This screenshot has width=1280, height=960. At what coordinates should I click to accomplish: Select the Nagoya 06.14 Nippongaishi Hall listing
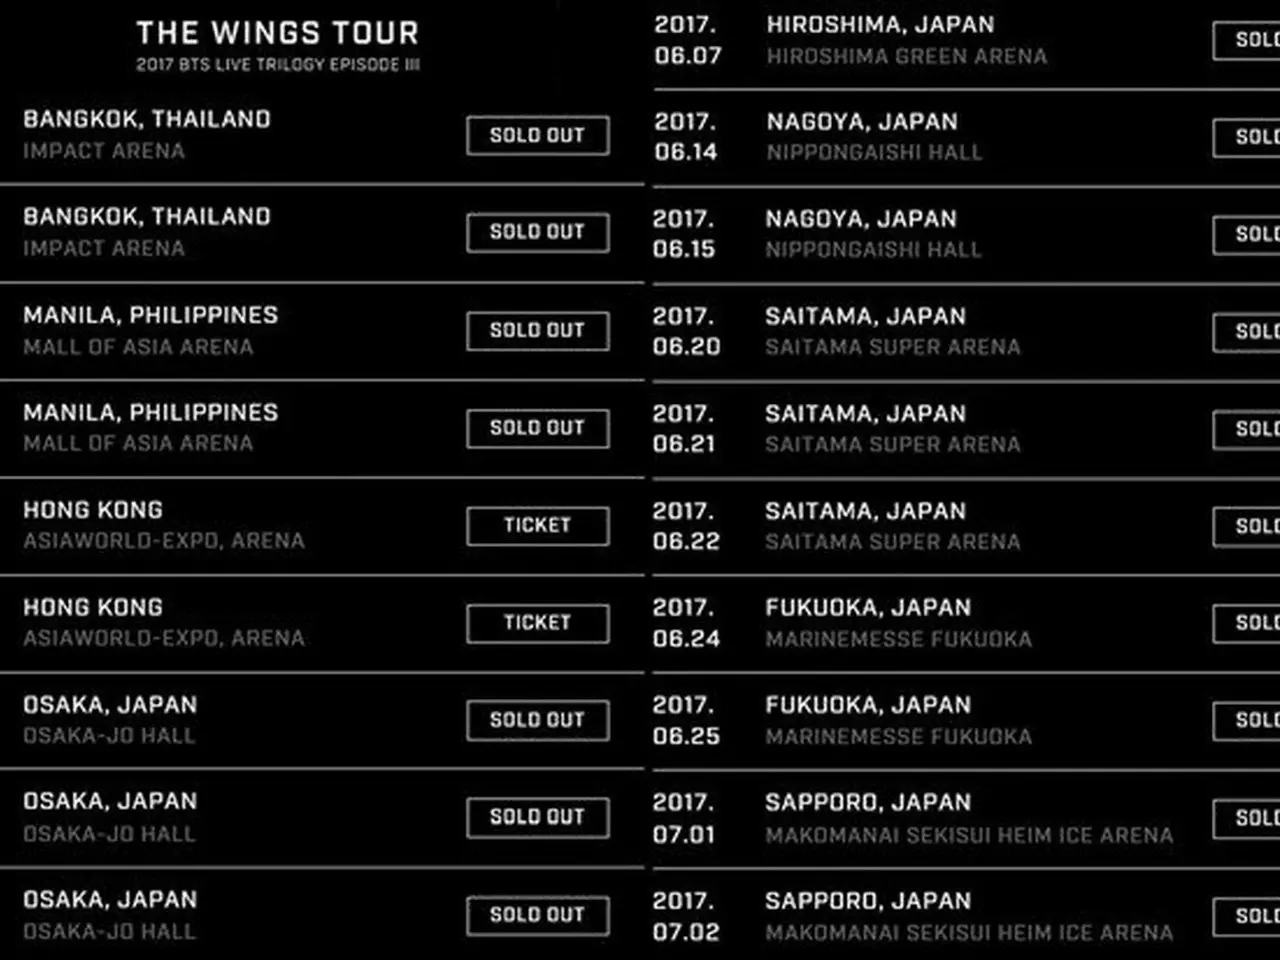click(966, 137)
